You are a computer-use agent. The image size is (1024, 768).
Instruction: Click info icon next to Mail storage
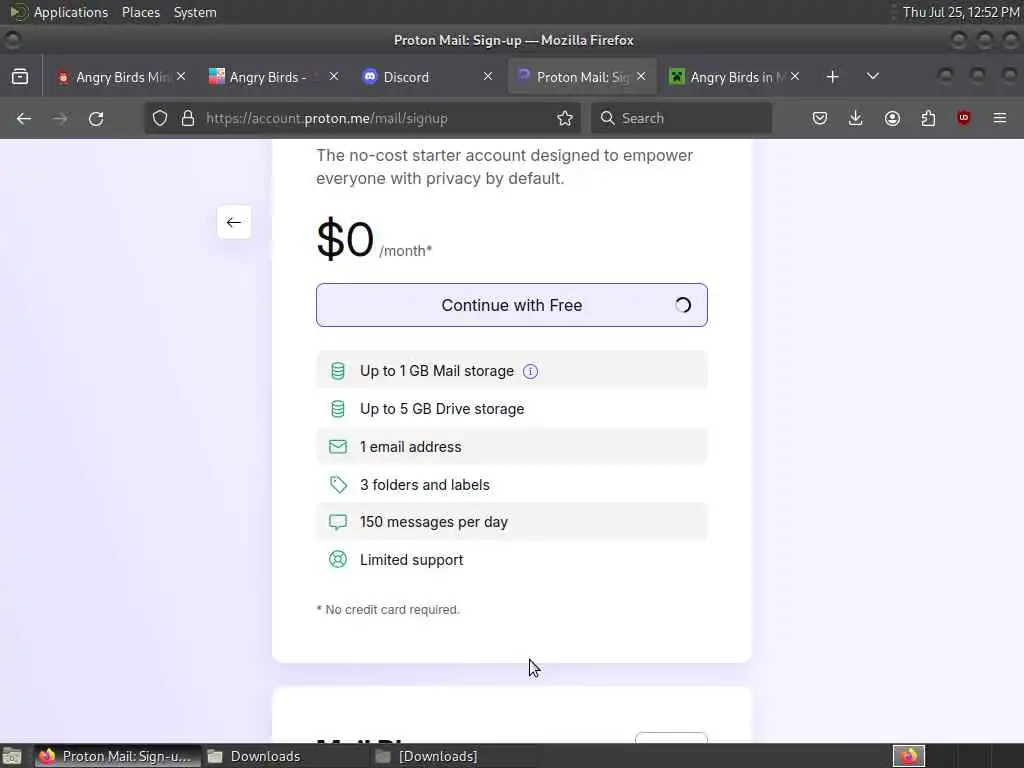pos(530,372)
